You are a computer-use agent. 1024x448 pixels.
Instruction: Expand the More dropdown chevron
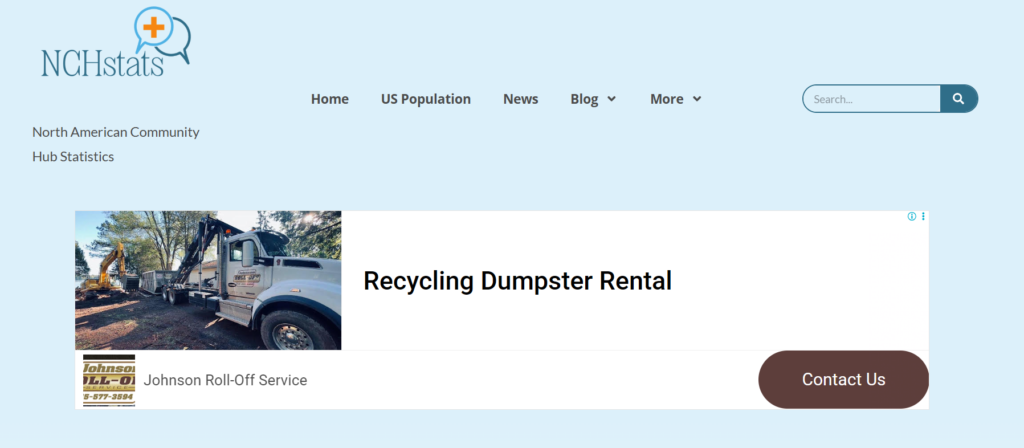point(697,99)
